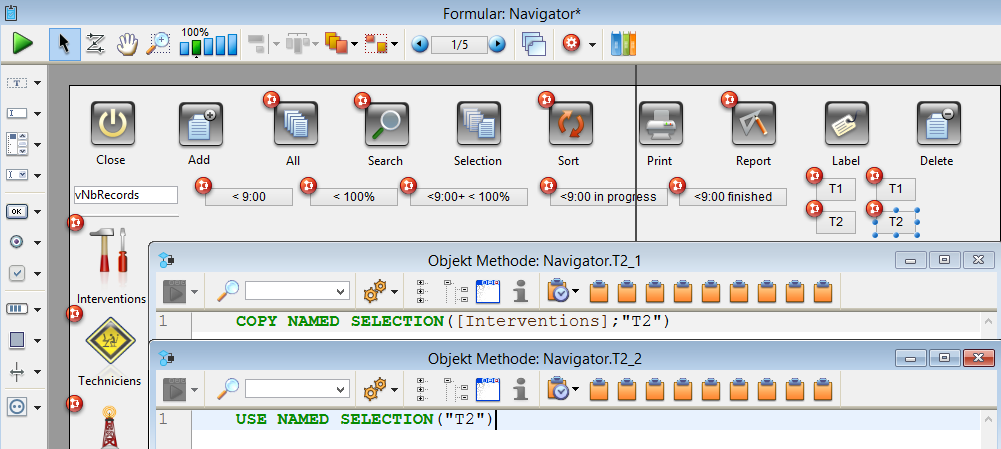Click the Navigator.T2_1 method window title bar
Viewport: 1001px width, 449px height.
548,261
